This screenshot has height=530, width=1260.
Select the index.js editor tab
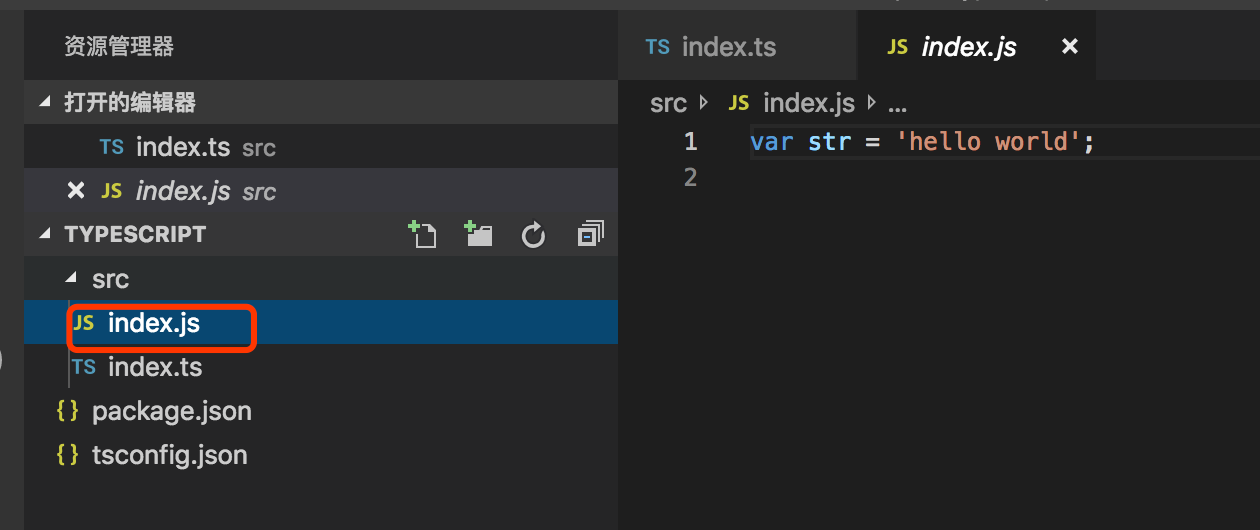[968, 47]
